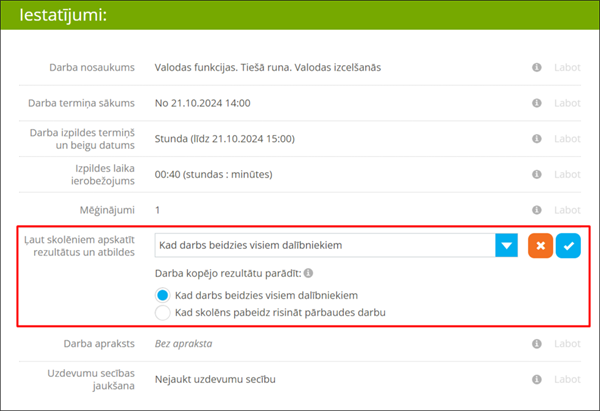Click info icon for Darba termiņa sākums row
Viewport: 600px width, 411px height.
(536, 103)
